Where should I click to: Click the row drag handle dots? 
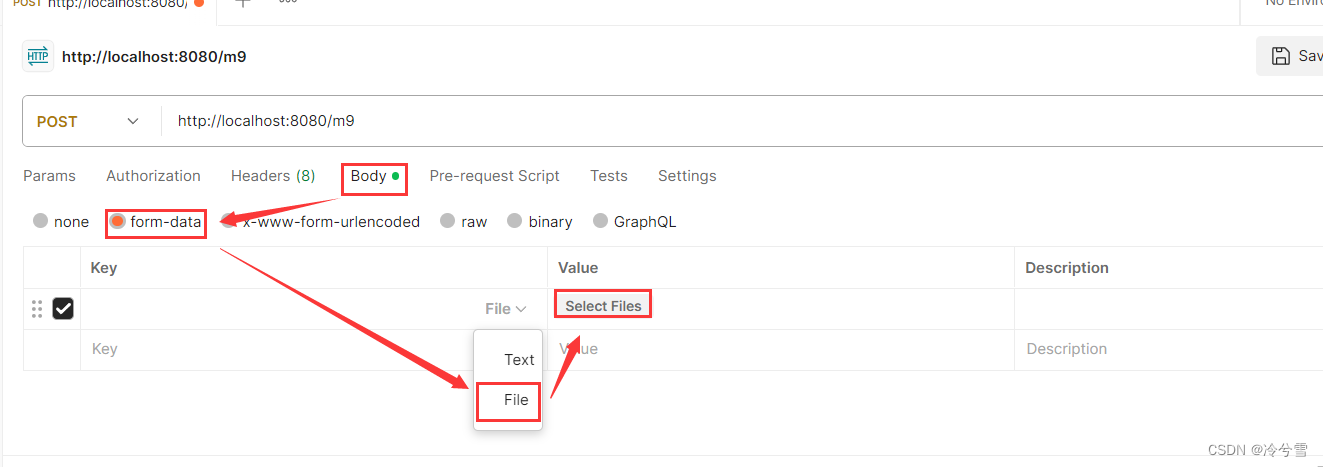[37, 309]
